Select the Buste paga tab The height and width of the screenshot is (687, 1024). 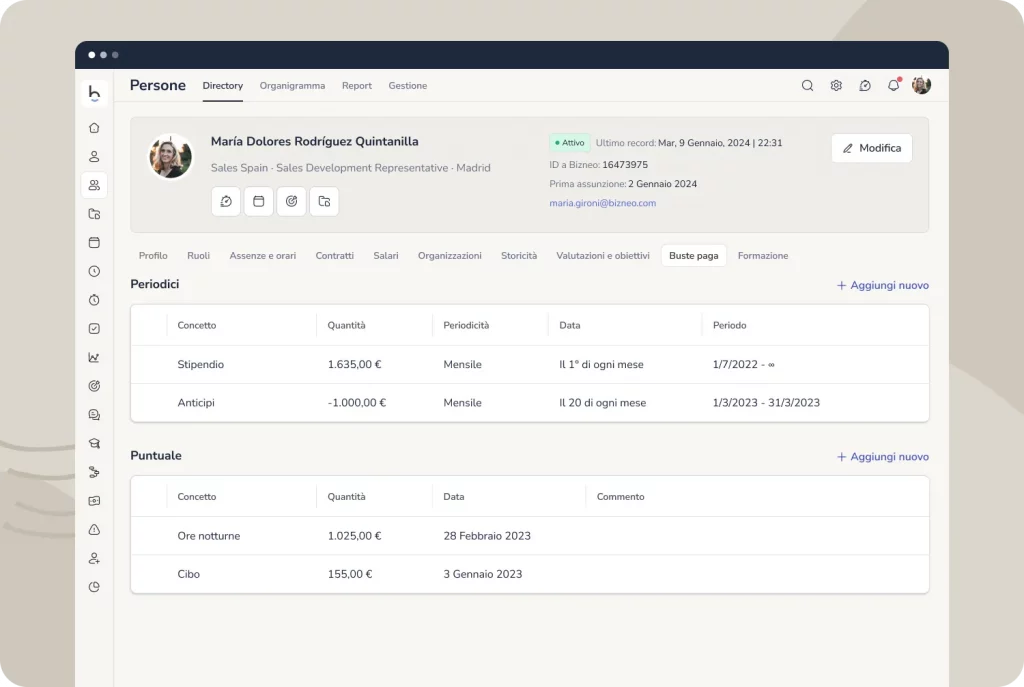pyautogui.click(x=694, y=255)
